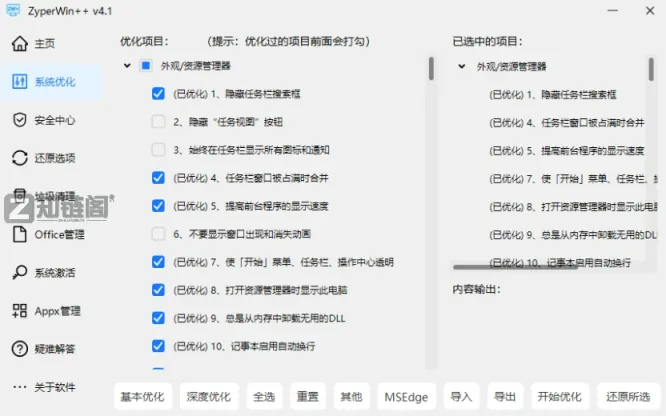Uncheck item 10 记事本启用自动换行
666x416 pixels.
pyautogui.click(x=158, y=346)
